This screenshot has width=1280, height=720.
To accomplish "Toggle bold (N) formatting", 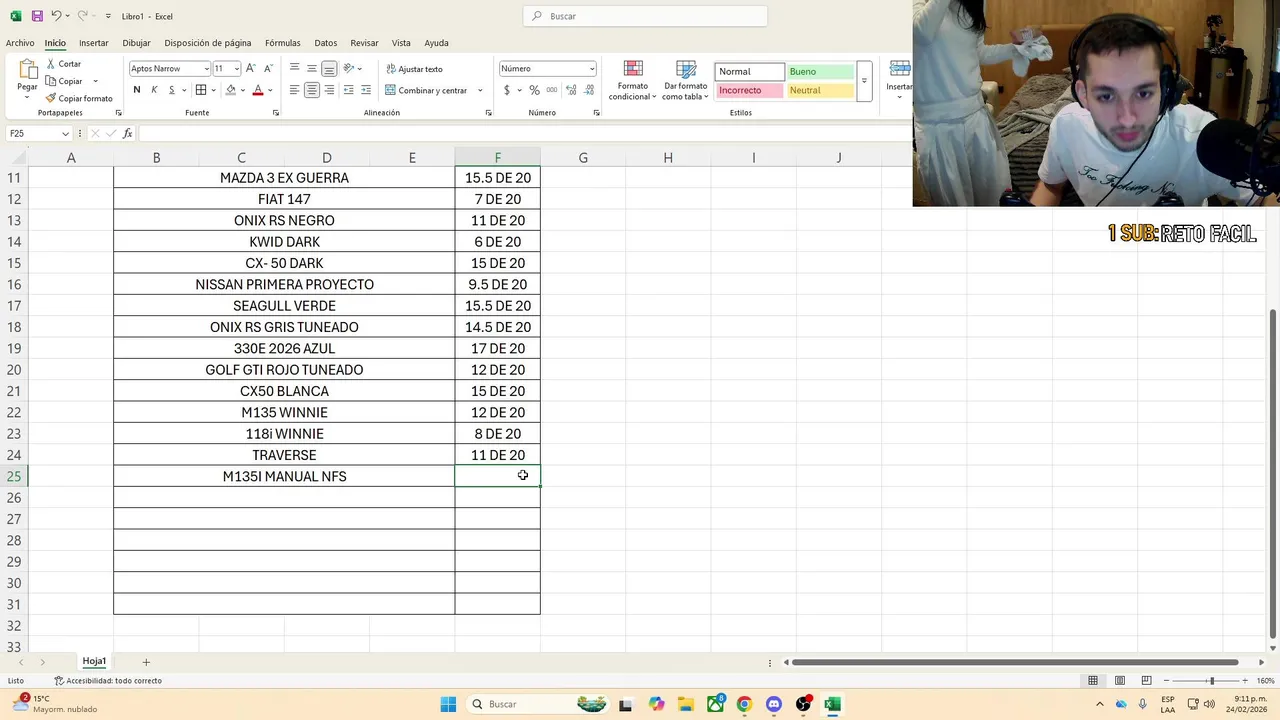I will 137,90.
